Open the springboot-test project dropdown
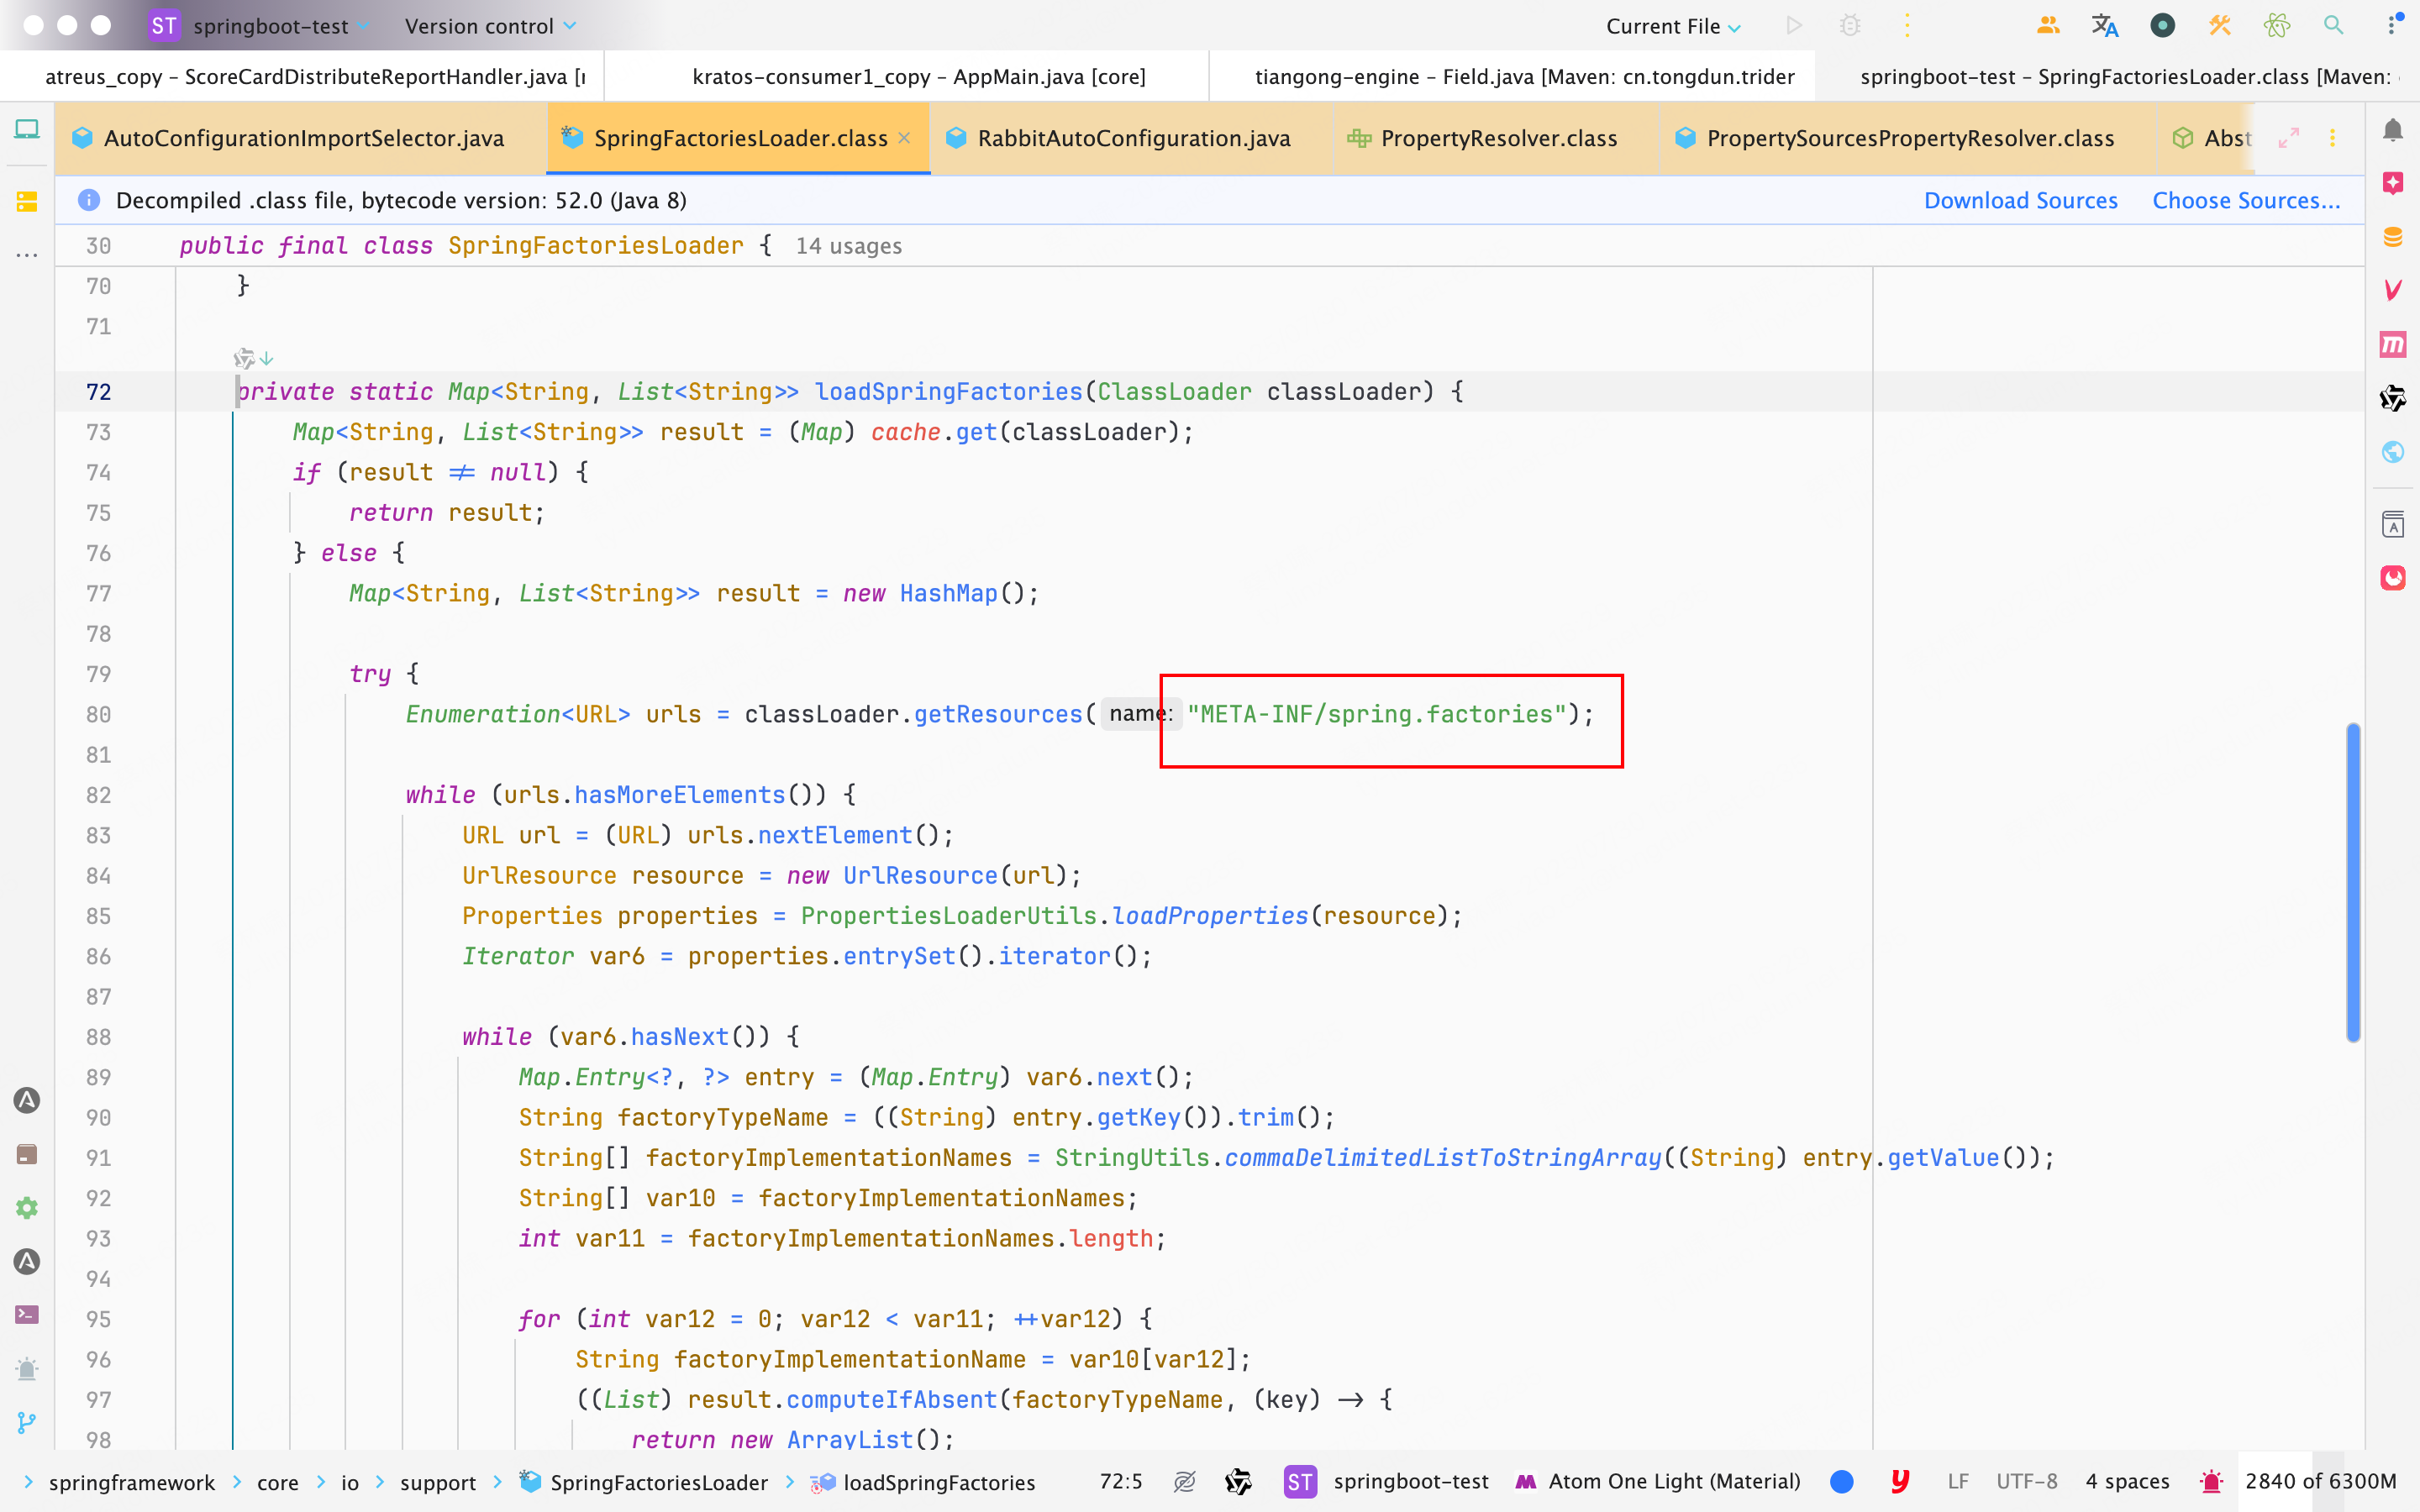2420x1512 pixels. (270, 26)
